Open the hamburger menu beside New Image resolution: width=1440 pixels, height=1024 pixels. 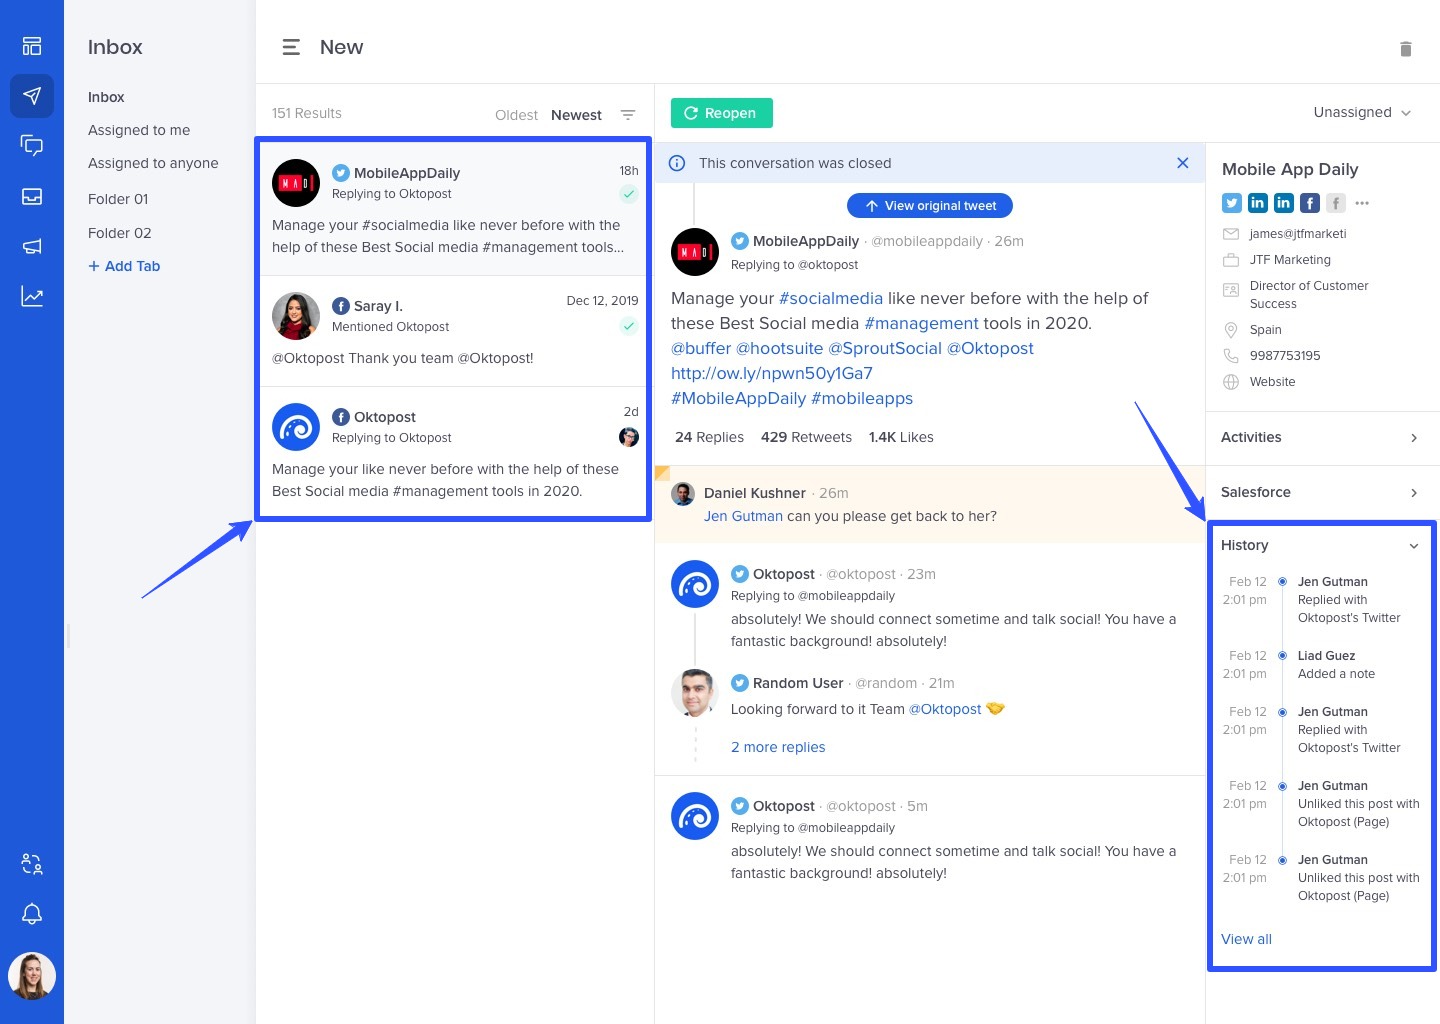coord(290,46)
